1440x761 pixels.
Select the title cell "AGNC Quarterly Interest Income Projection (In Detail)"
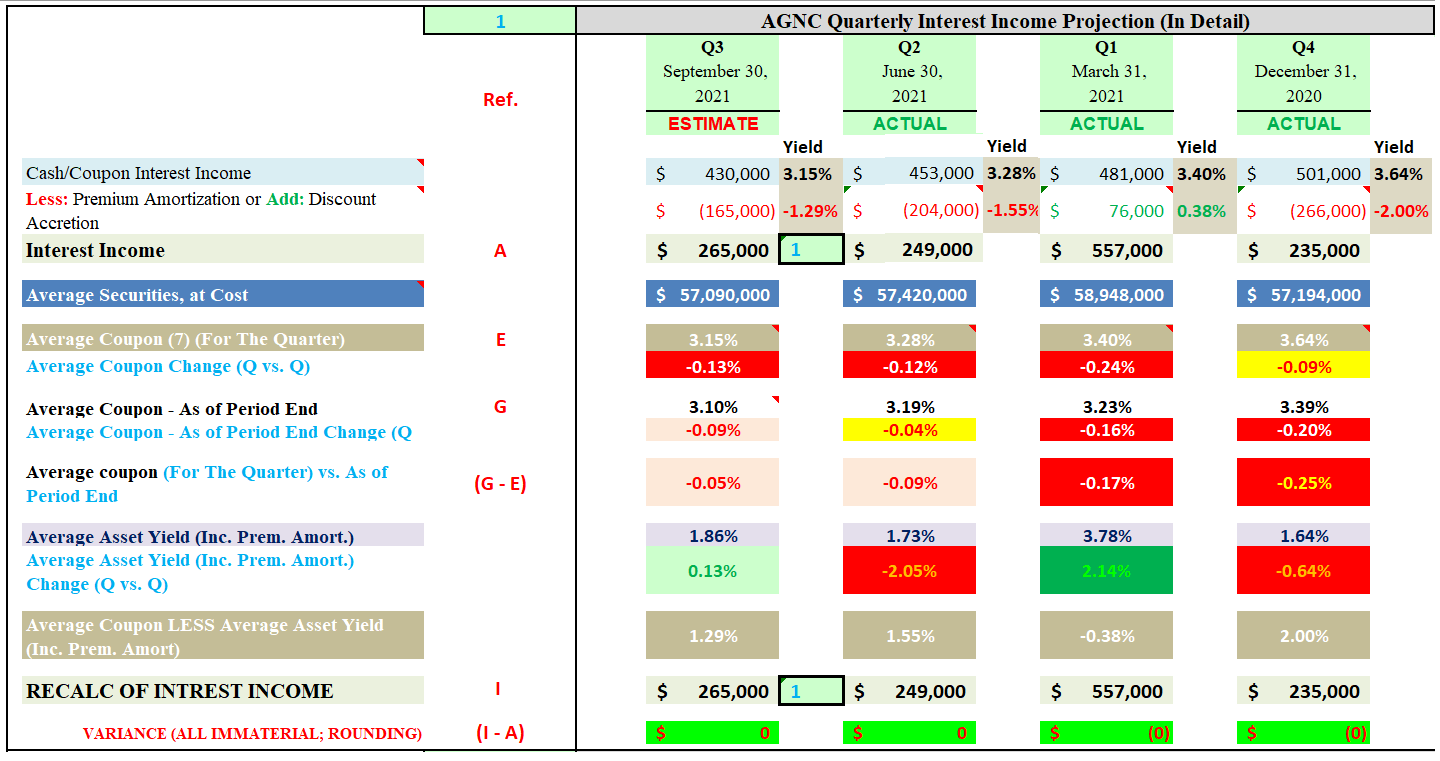coord(1005,21)
